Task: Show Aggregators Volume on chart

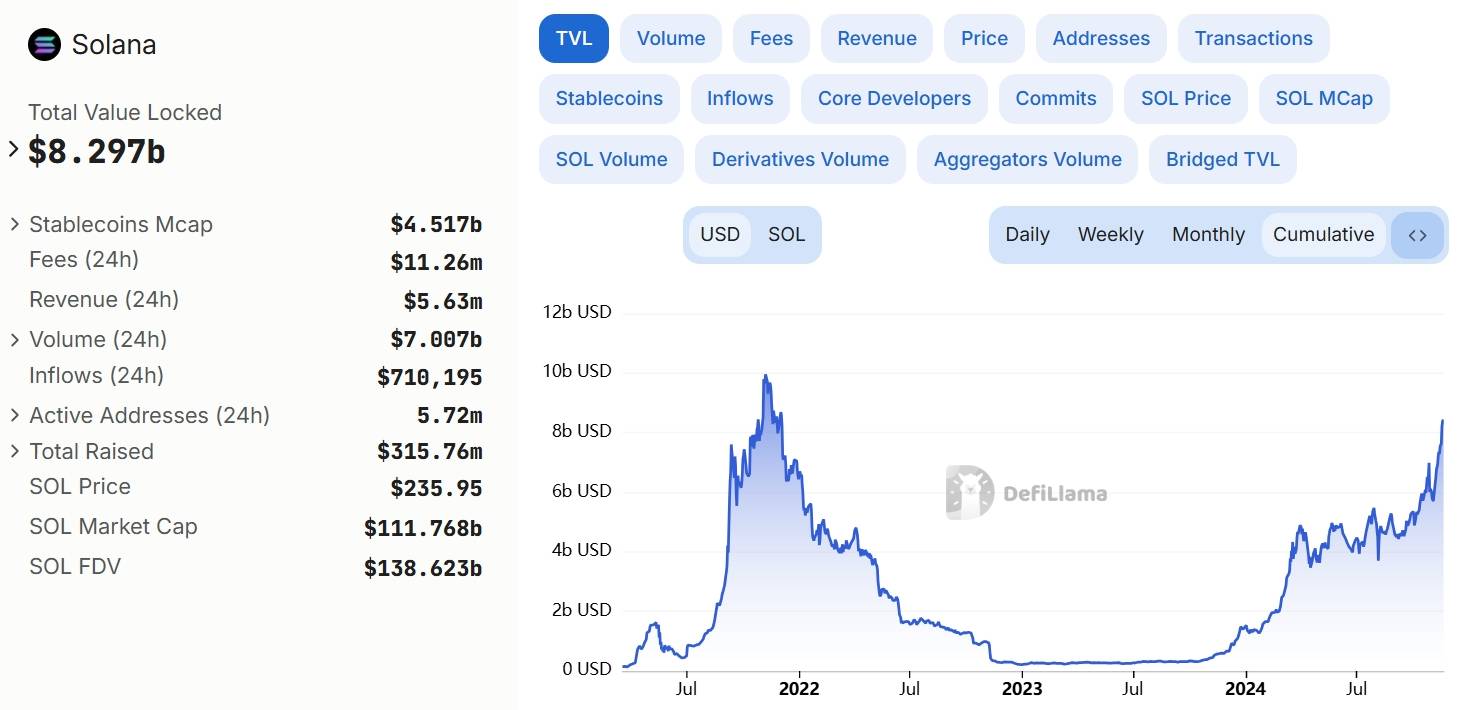Action: (x=1027, y=160)
